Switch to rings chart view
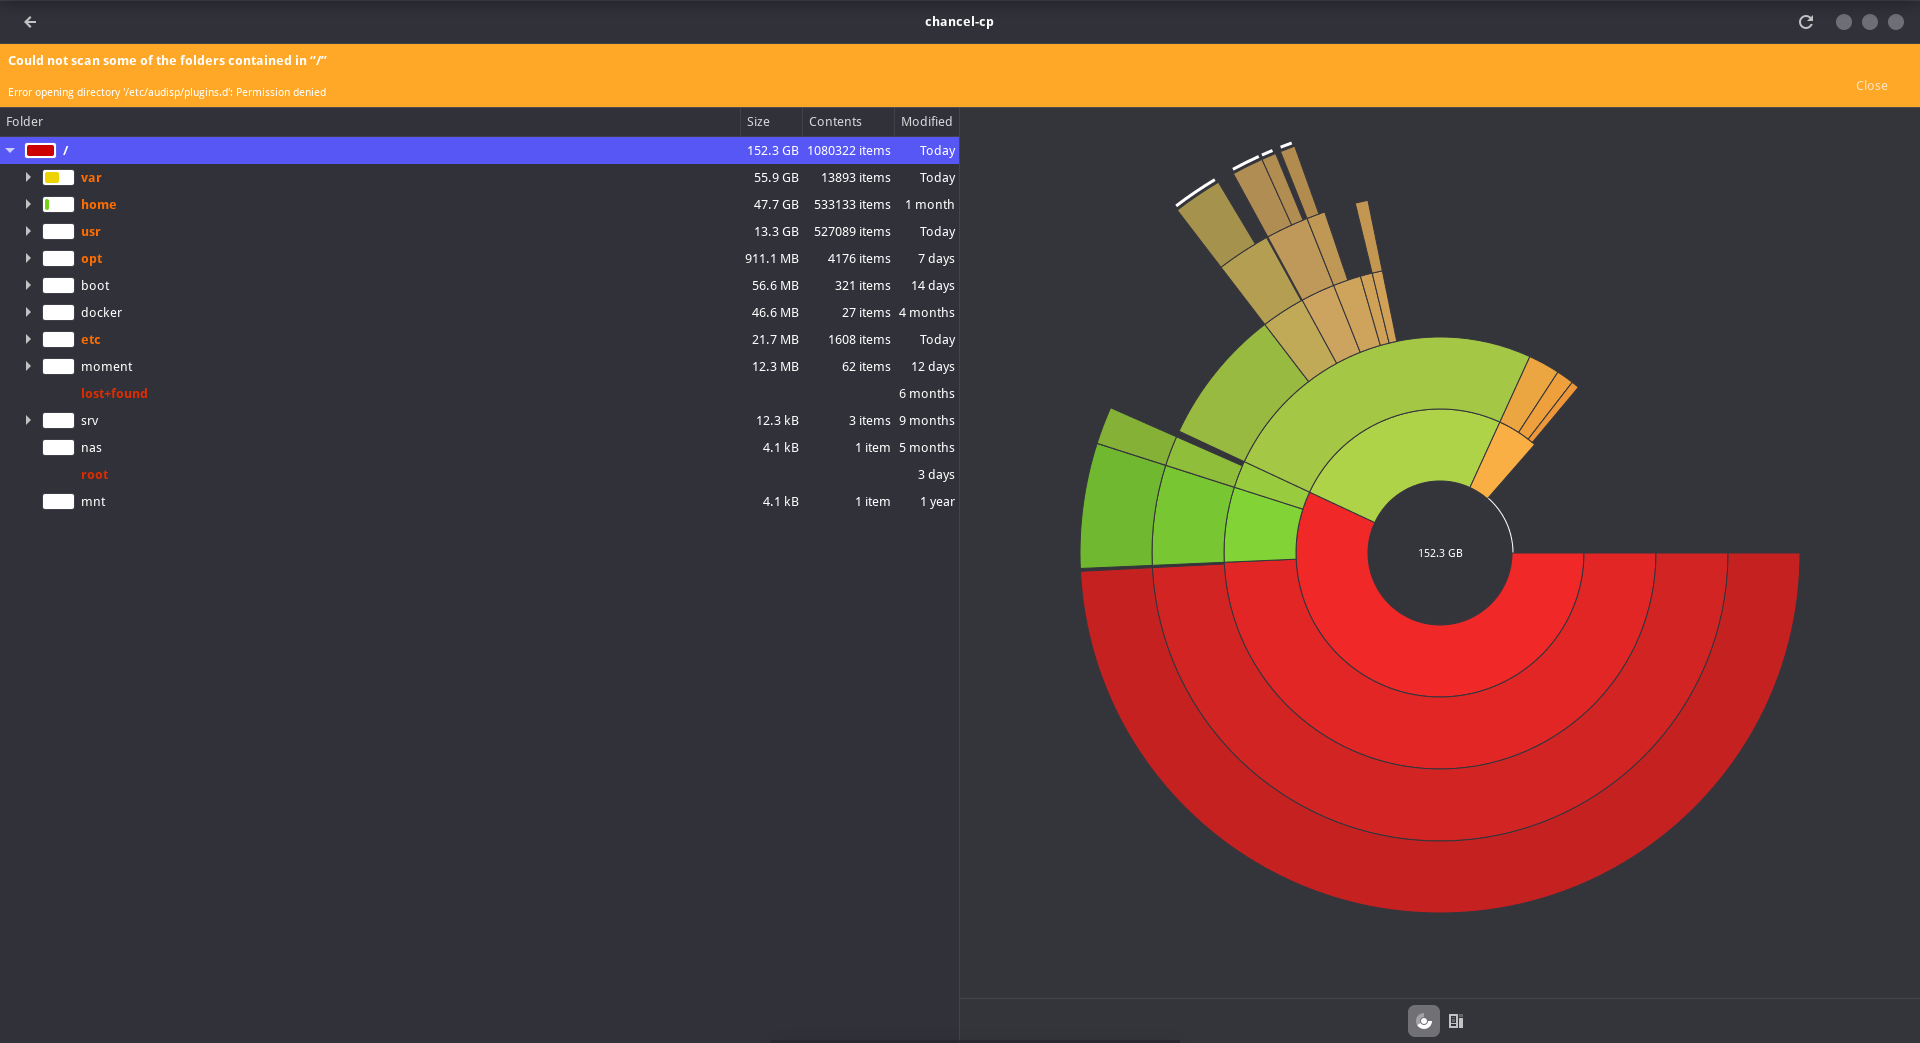This screenshot has width=1920, height=1043. pos(1423,1021)
